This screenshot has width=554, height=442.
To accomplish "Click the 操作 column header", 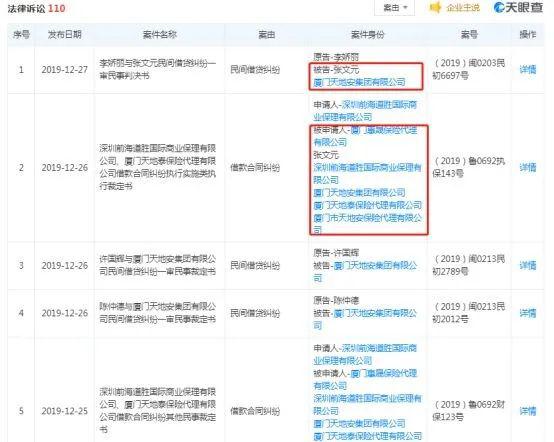I will tap(528, 35).
